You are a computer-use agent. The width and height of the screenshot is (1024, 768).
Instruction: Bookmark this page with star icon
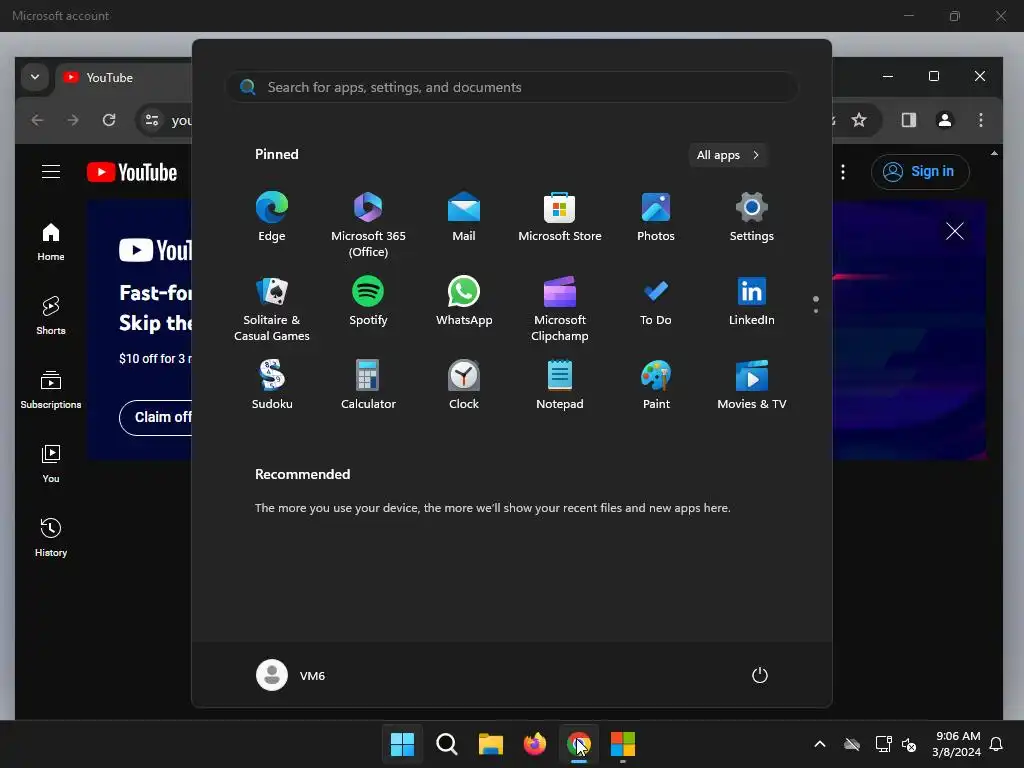coord(859,120)
